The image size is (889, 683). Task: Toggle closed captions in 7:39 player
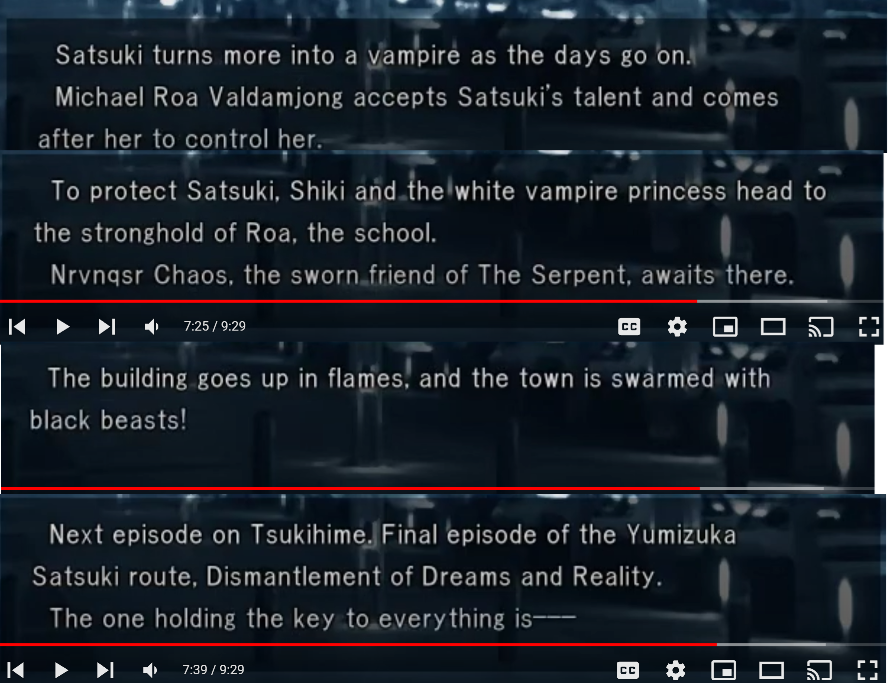point(628,670)
